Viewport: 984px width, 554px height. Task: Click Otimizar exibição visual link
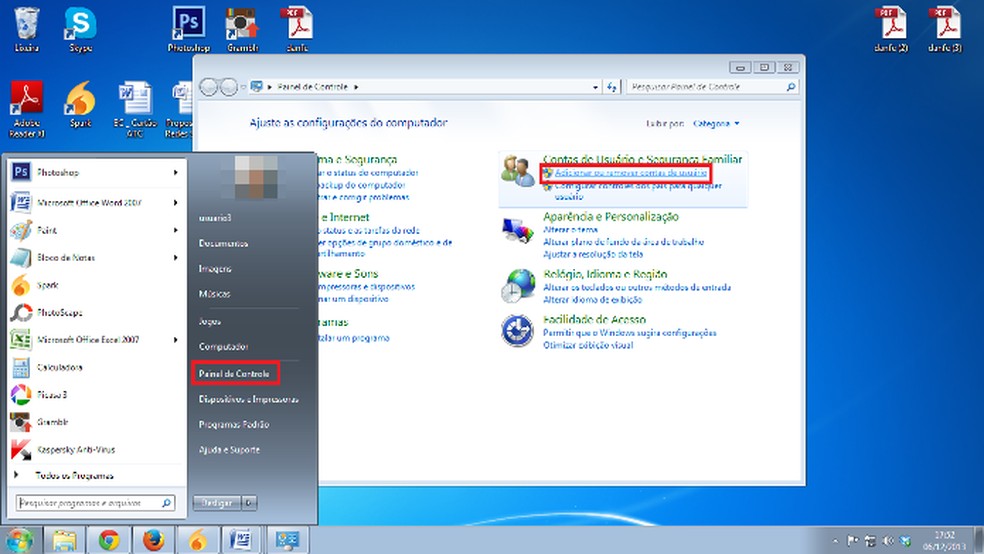tap(588, 345)
